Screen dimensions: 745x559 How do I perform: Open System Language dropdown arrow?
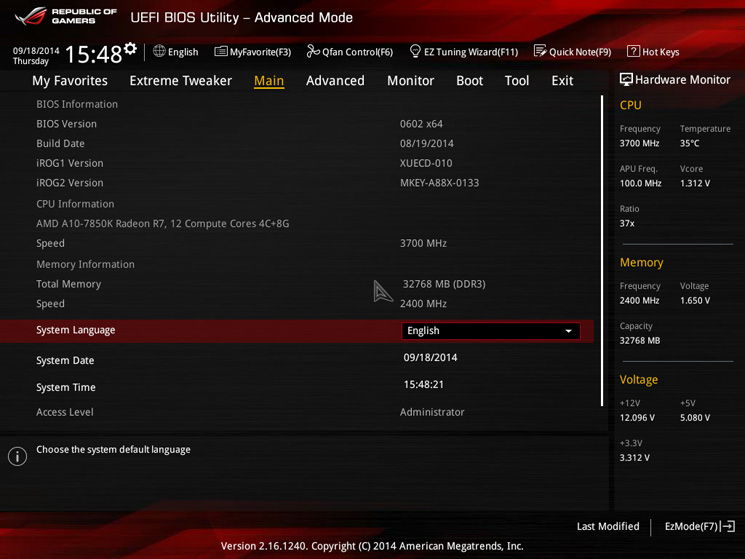pyautogui.click(x=568, y=331)
